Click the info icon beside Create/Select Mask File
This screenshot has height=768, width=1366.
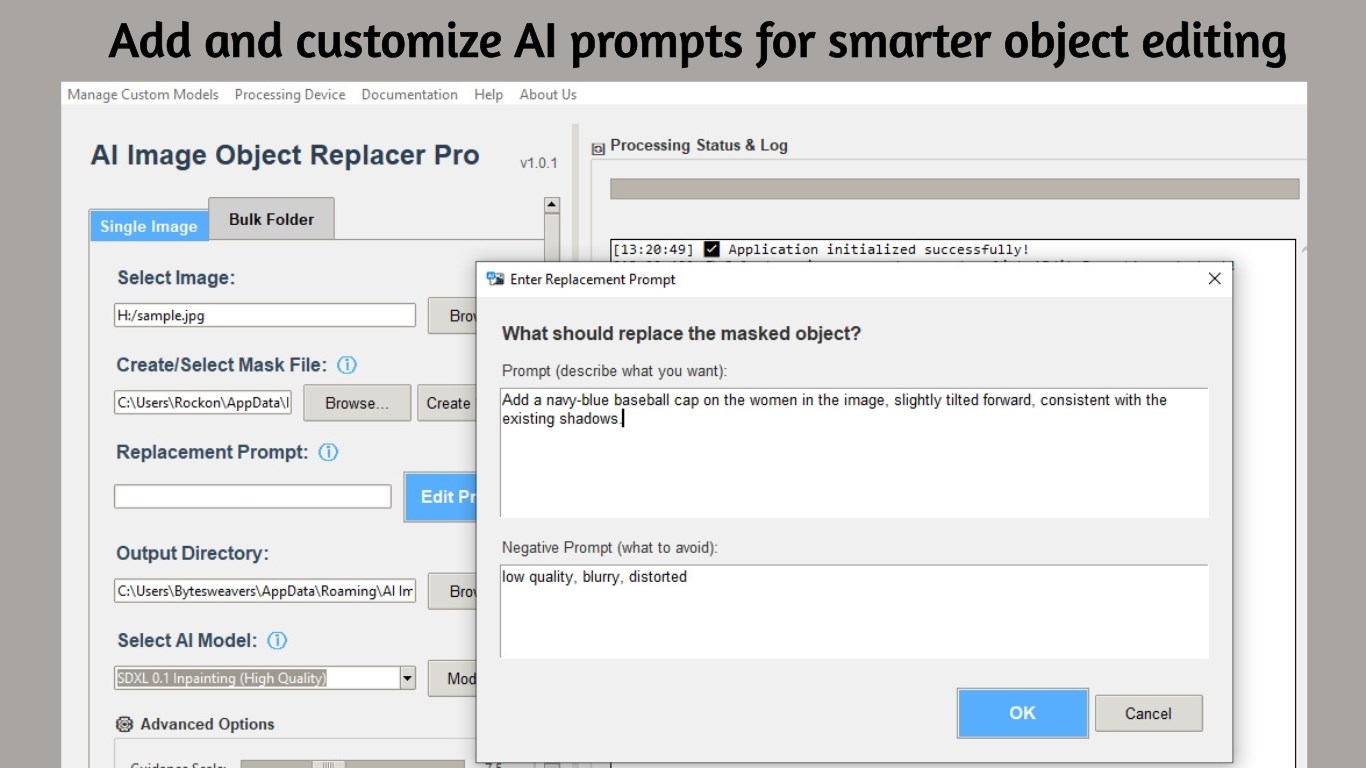pos(347,365)
